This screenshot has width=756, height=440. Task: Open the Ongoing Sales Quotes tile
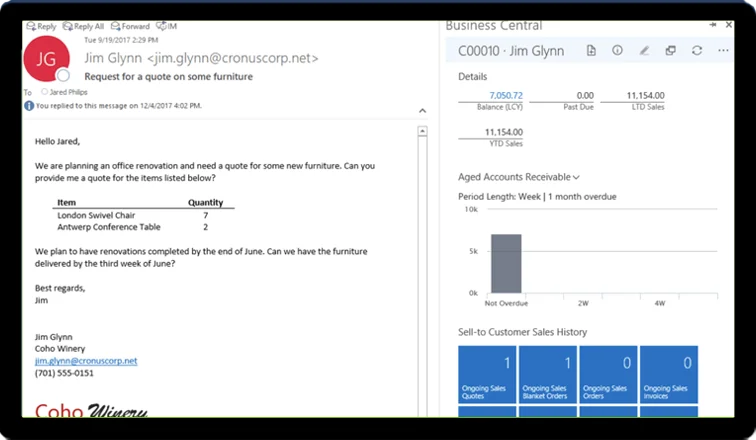pyautogui.click(x=486, y=374)
